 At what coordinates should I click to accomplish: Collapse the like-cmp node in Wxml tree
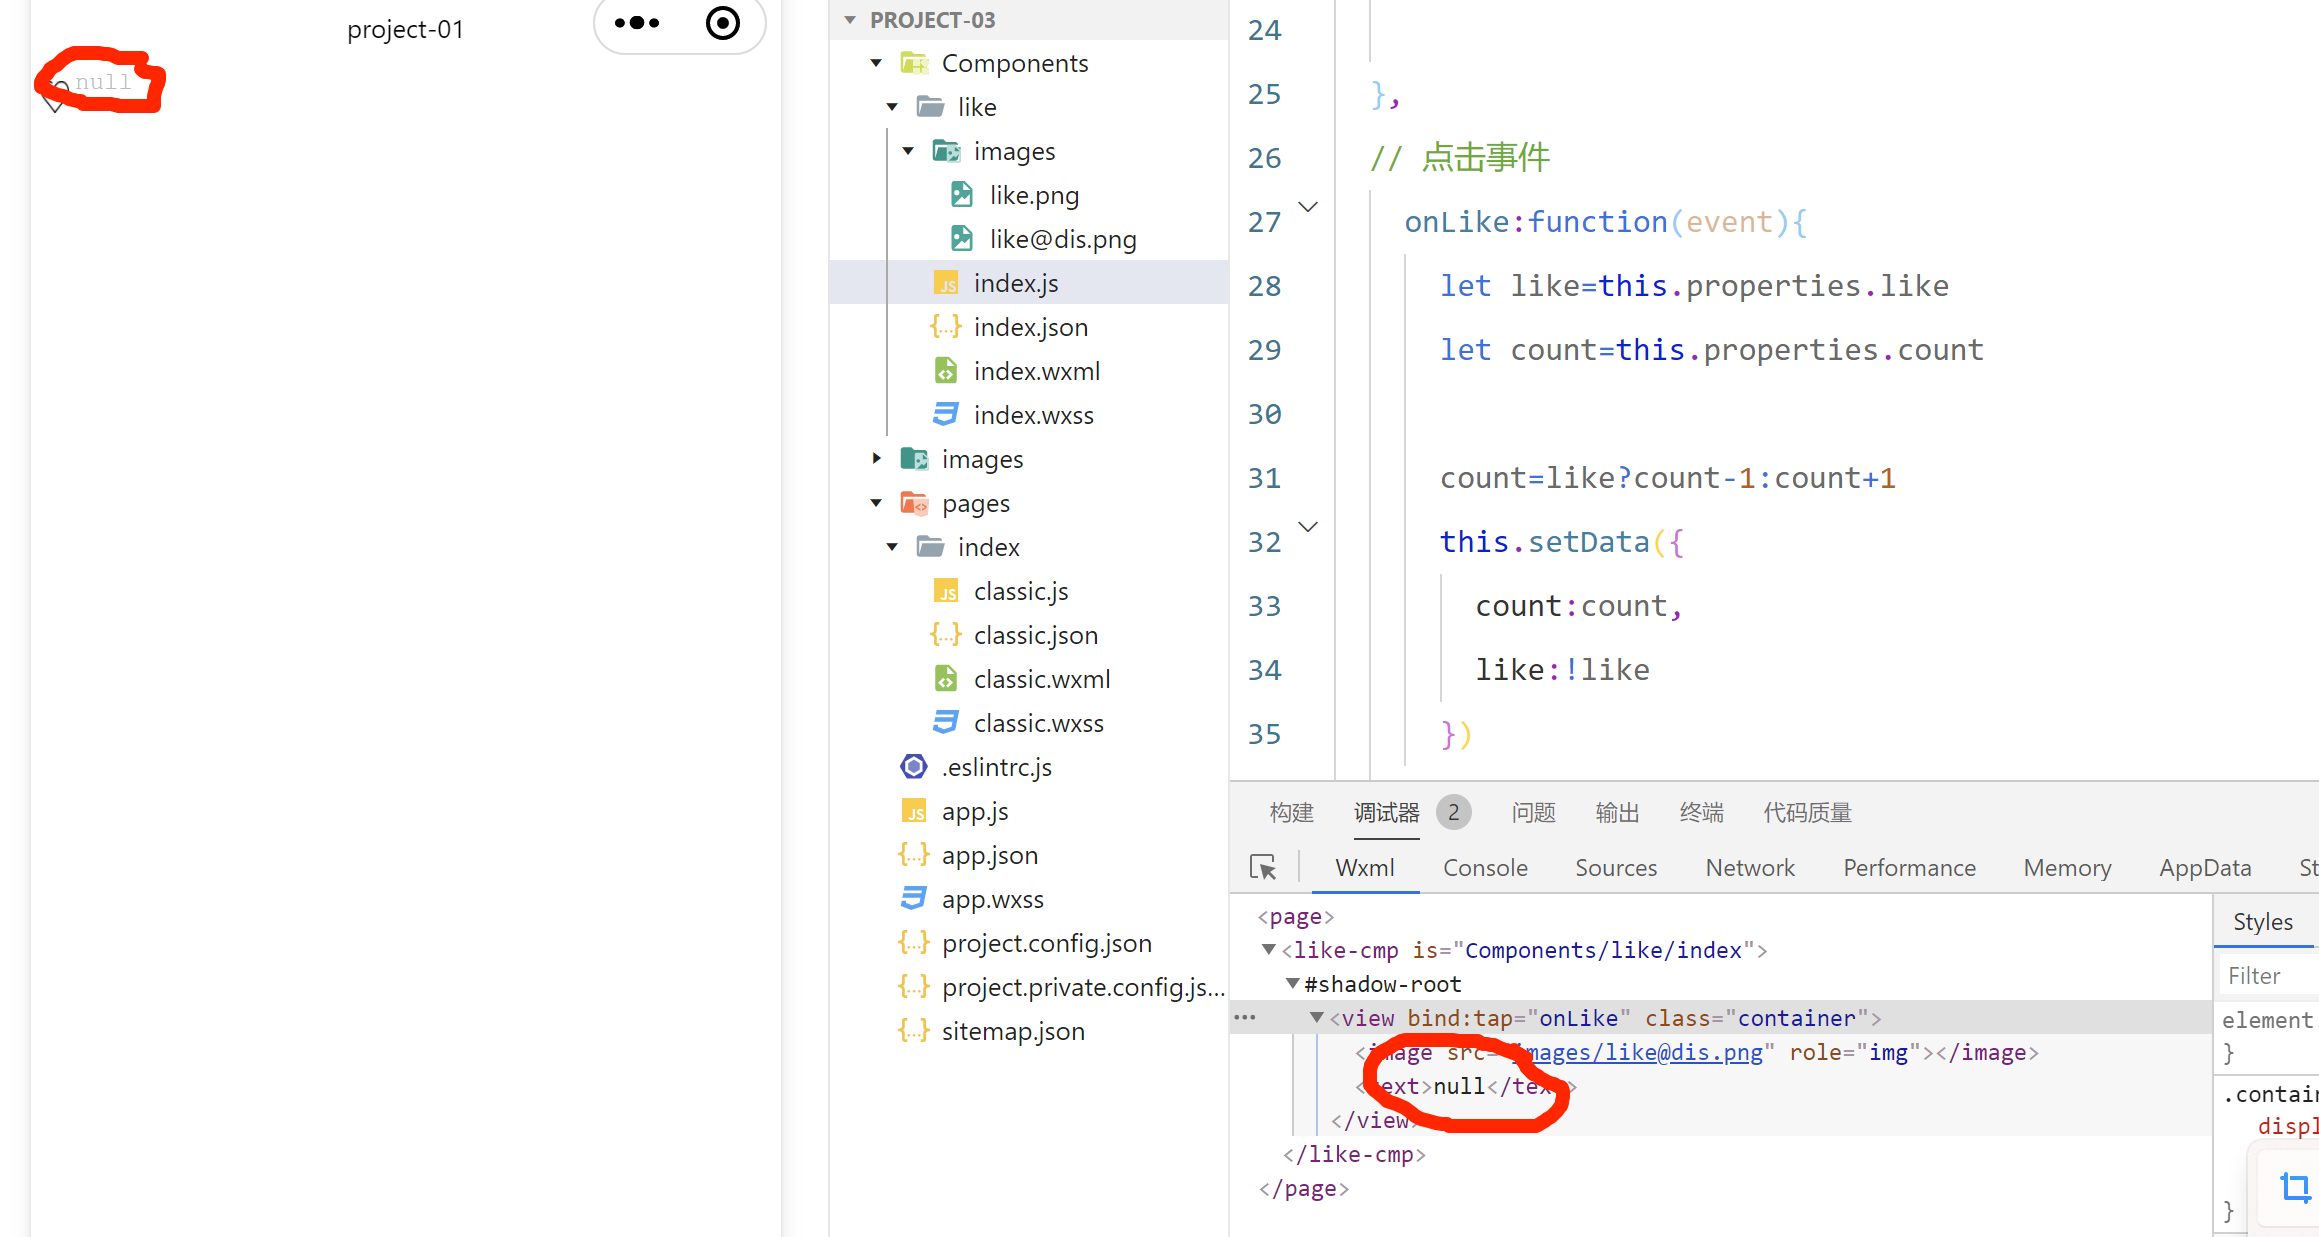click(x=1268, y=950)
